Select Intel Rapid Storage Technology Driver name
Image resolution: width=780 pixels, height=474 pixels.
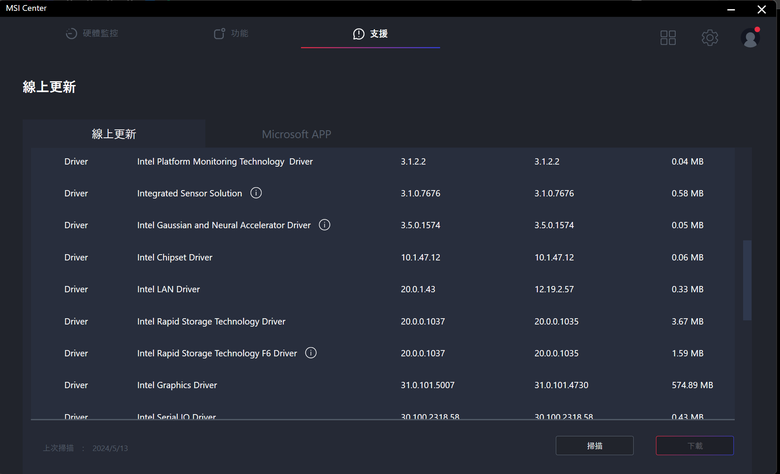pos(211,322)
